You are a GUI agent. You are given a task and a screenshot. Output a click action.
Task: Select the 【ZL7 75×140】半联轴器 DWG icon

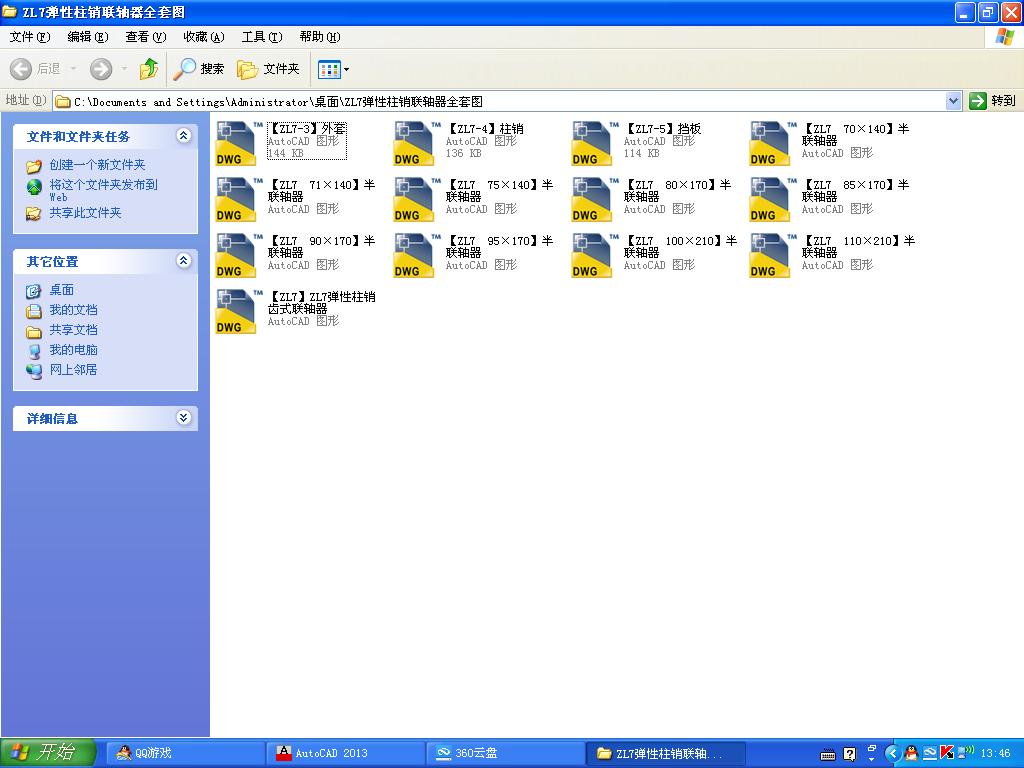[414, 200]
